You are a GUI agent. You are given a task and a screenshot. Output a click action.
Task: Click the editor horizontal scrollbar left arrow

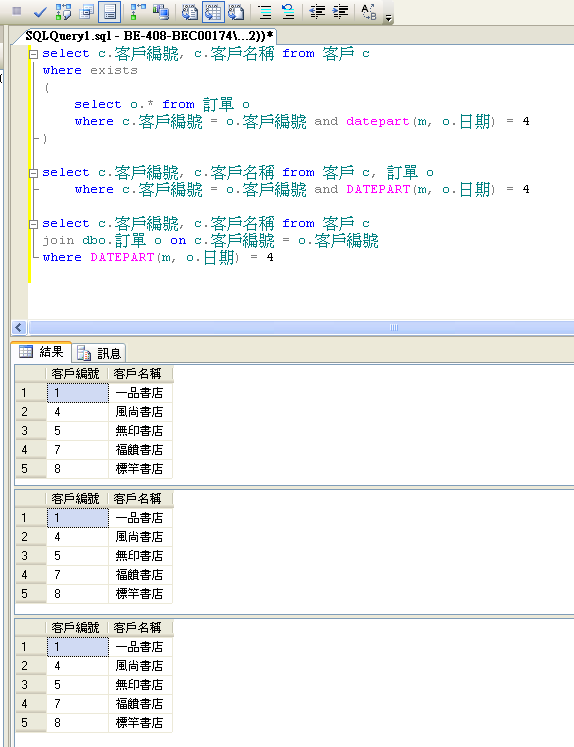pyautogui.click(x=19, y=327)
